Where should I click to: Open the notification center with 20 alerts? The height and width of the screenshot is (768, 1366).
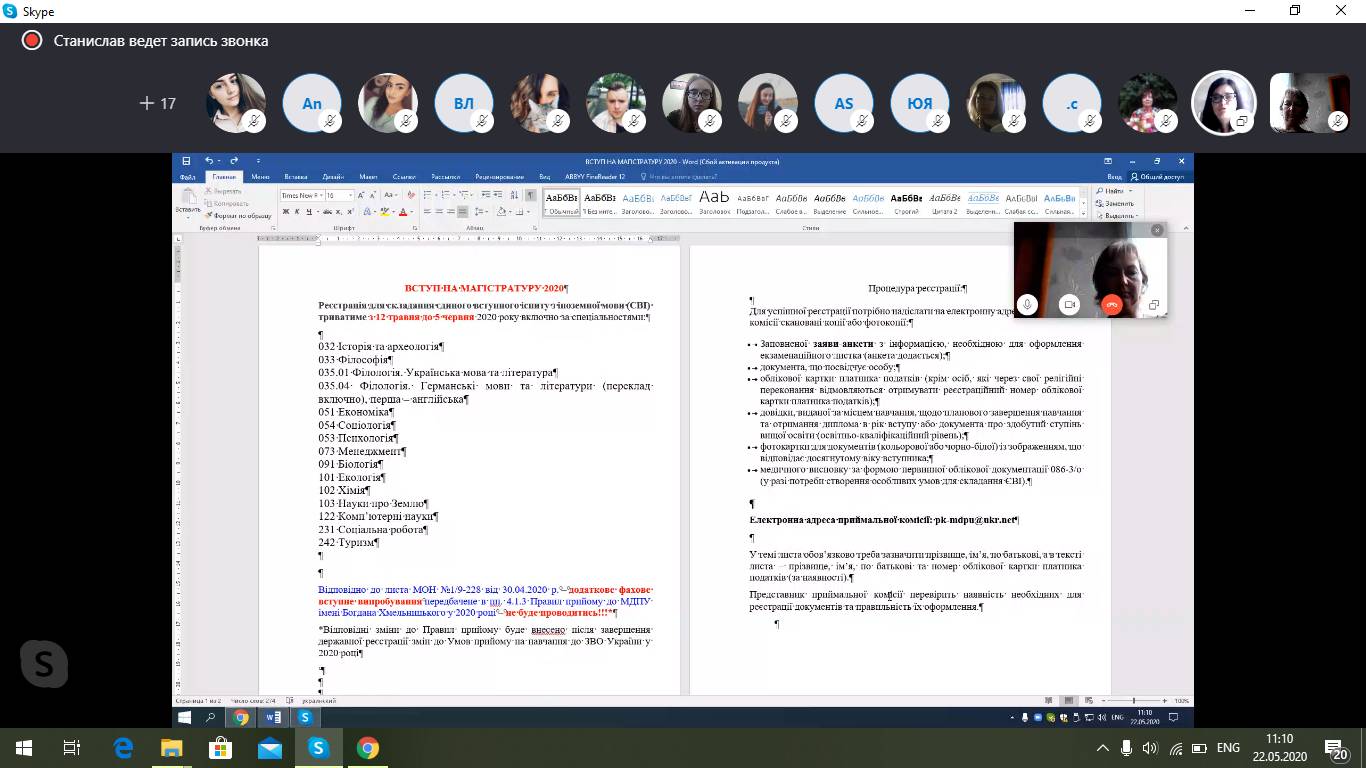click(x=1337, y=748)
